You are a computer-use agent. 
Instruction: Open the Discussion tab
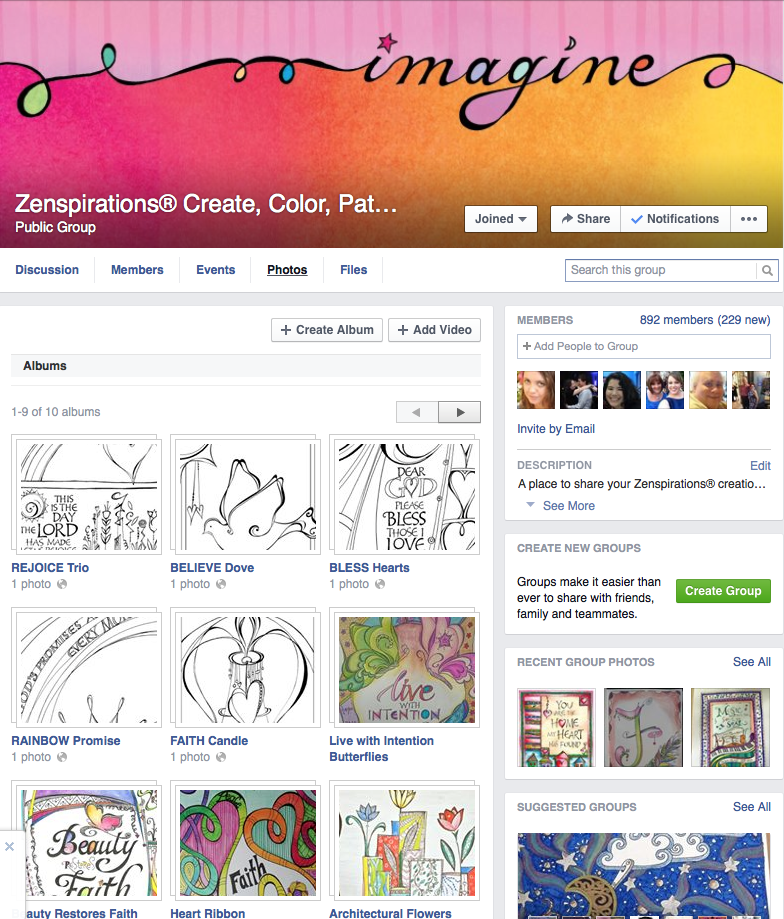coord(47,270)
